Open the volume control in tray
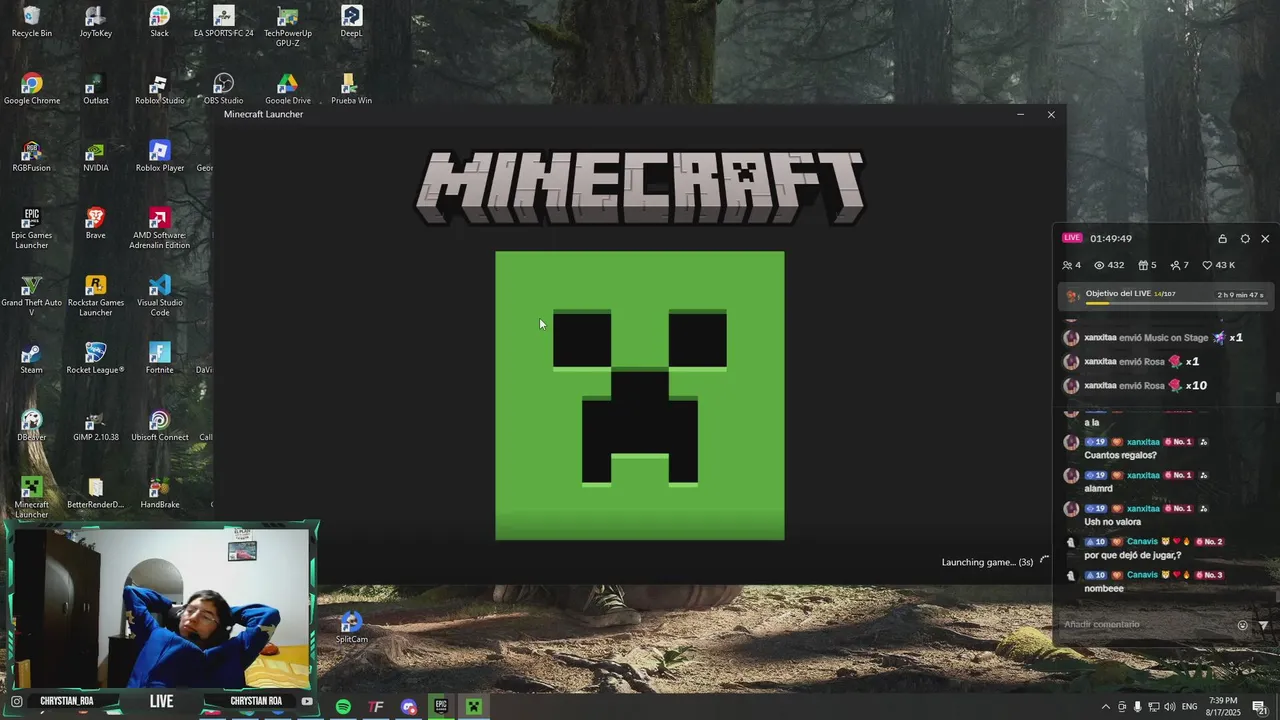Viewport: 1280px width, 720px height. (x=1170, y=707)
